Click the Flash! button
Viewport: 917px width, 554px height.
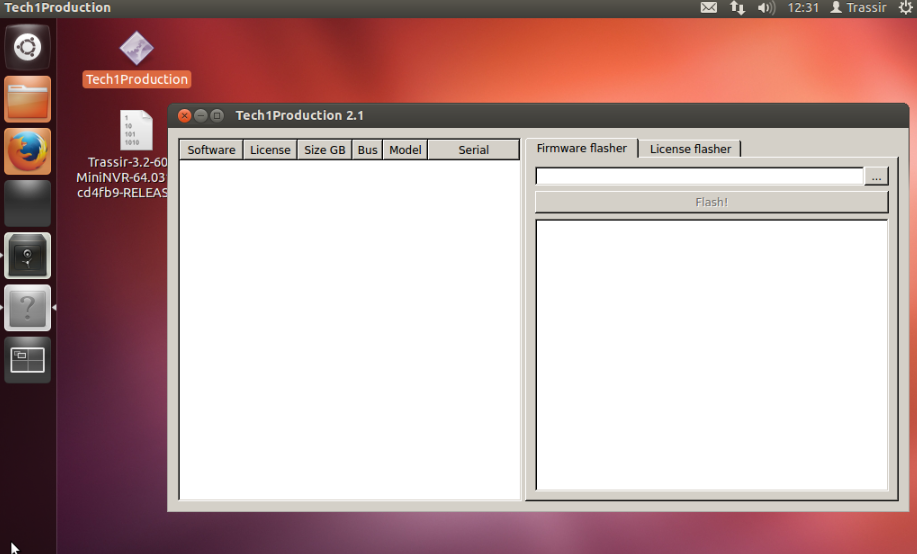[712, 202]
